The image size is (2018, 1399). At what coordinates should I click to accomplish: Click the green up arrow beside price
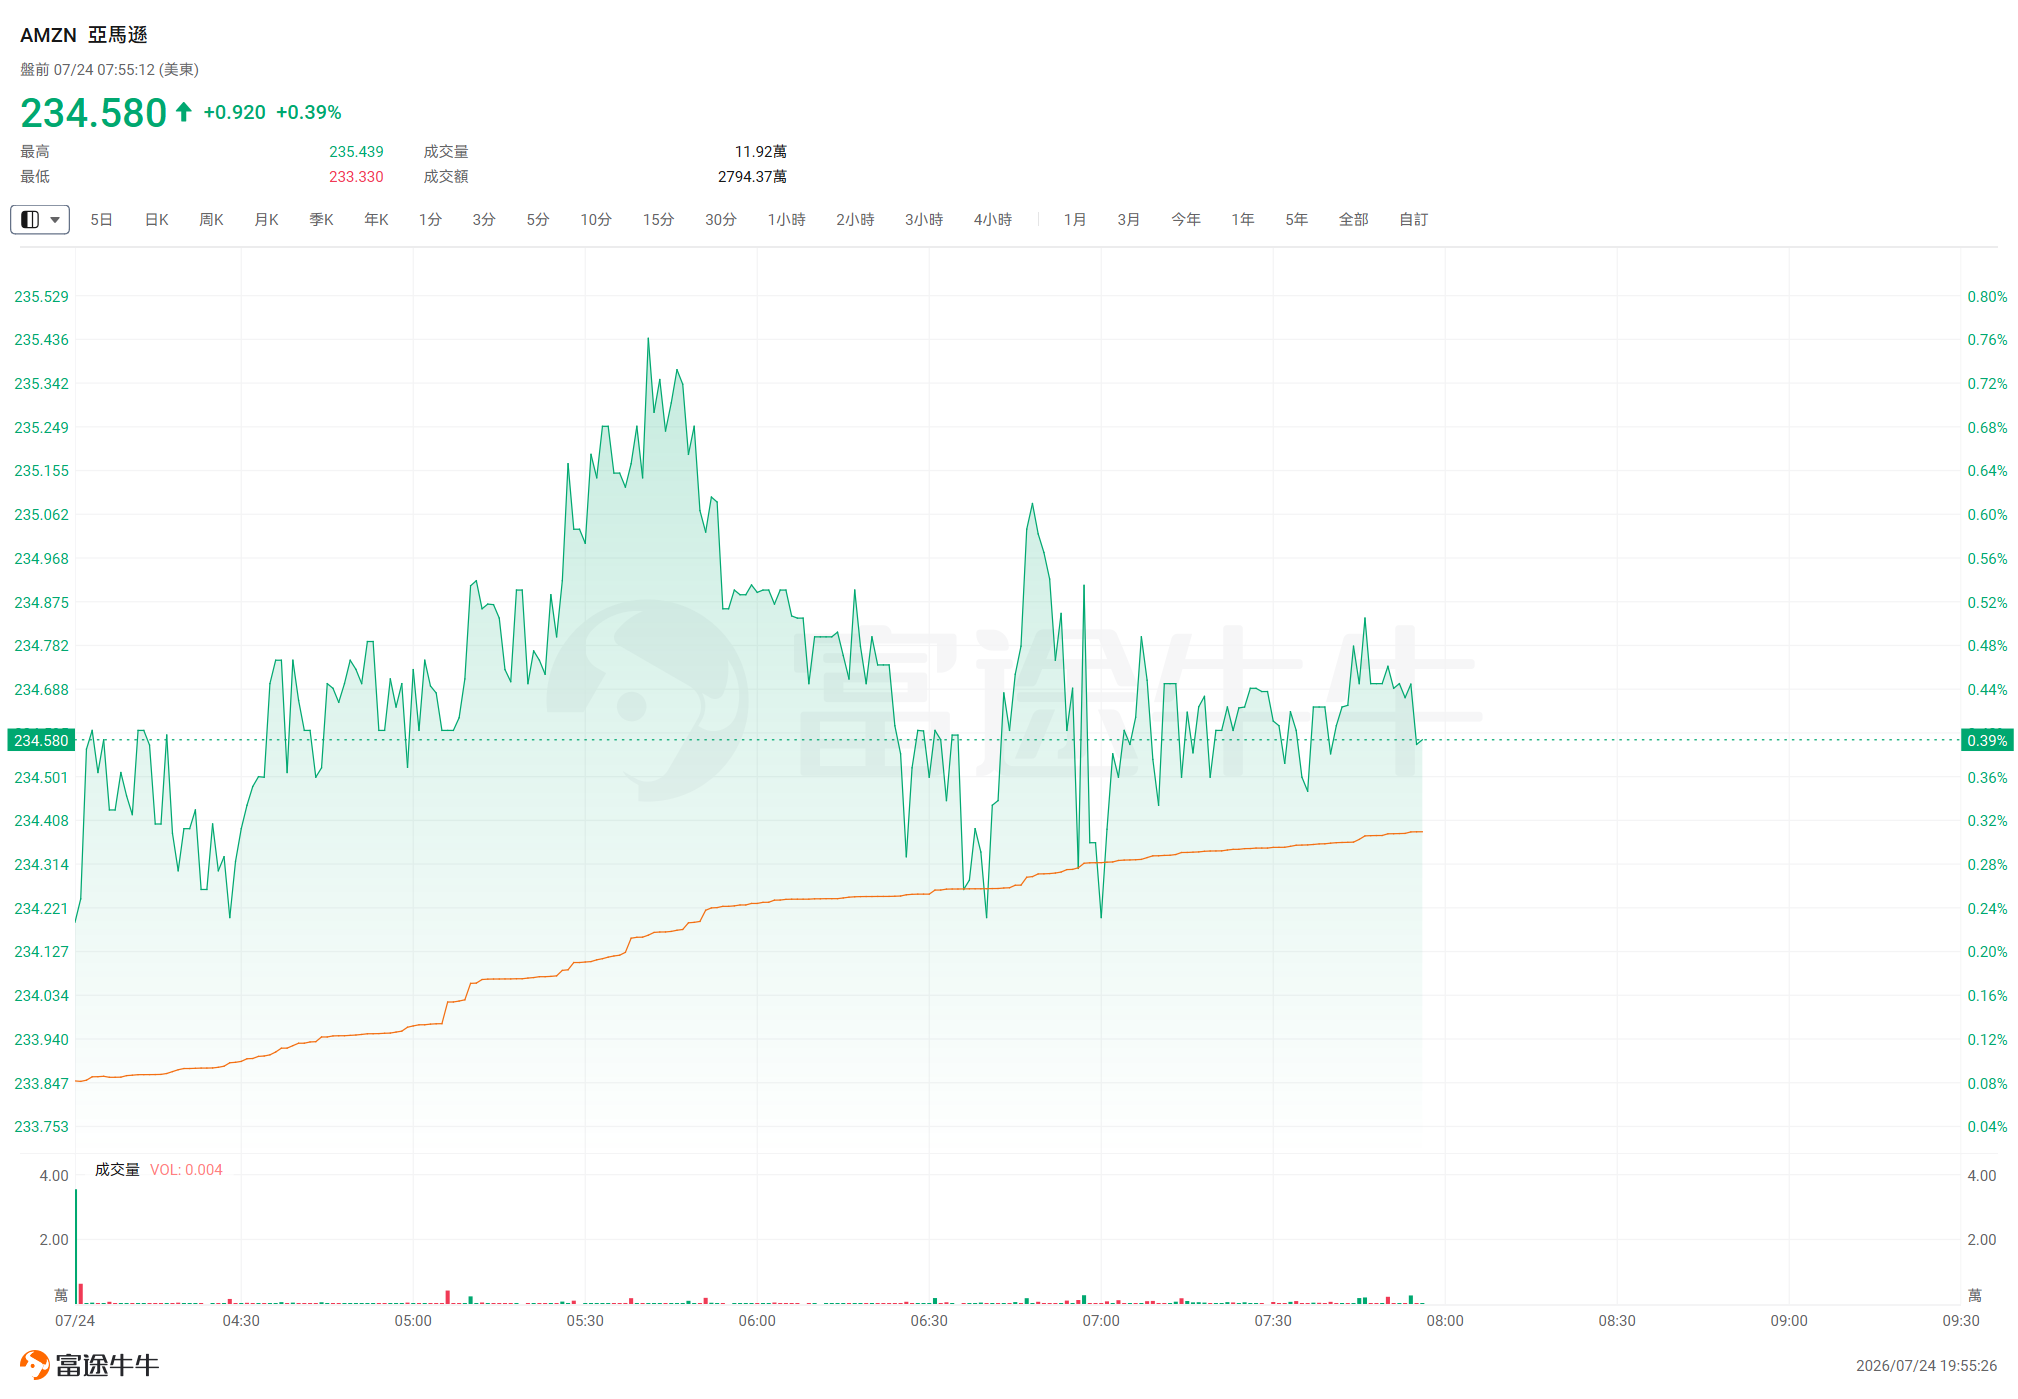(184, 112)
